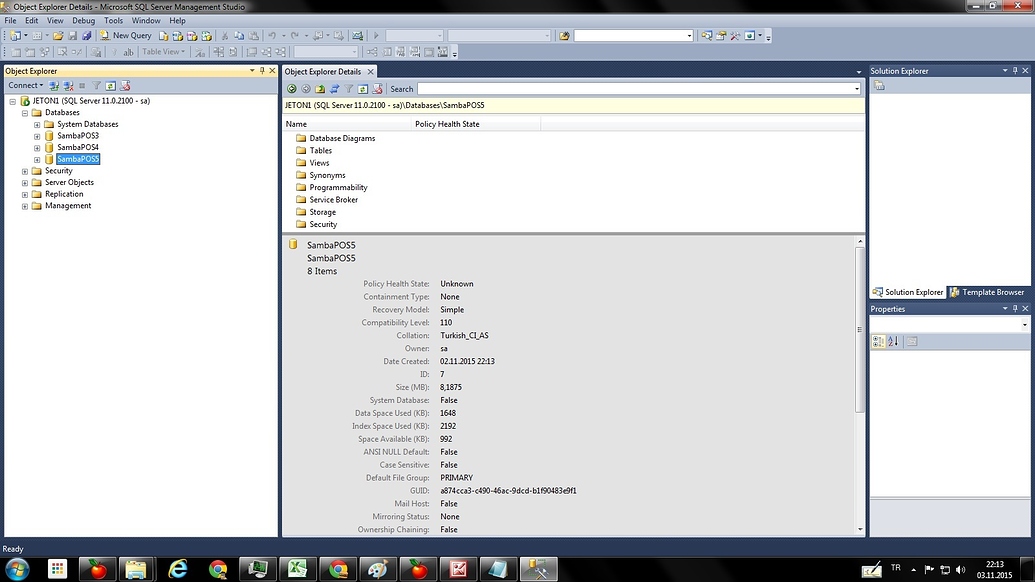
Task: Click the Categorized view icon in Properties panel
Action: (878, 342)
